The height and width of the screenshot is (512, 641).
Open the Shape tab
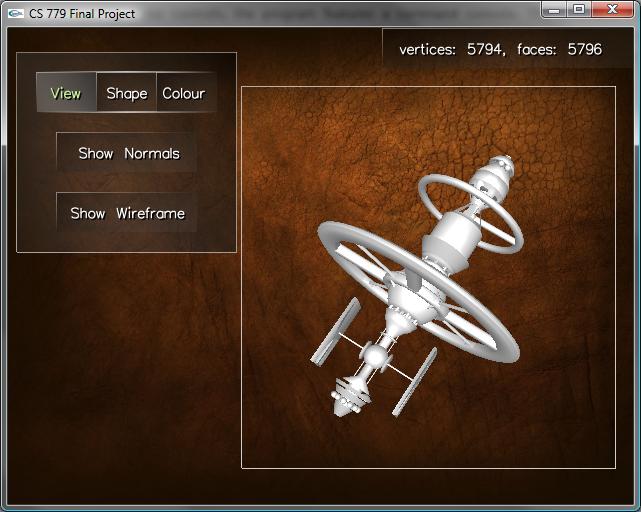pos(127,93)
